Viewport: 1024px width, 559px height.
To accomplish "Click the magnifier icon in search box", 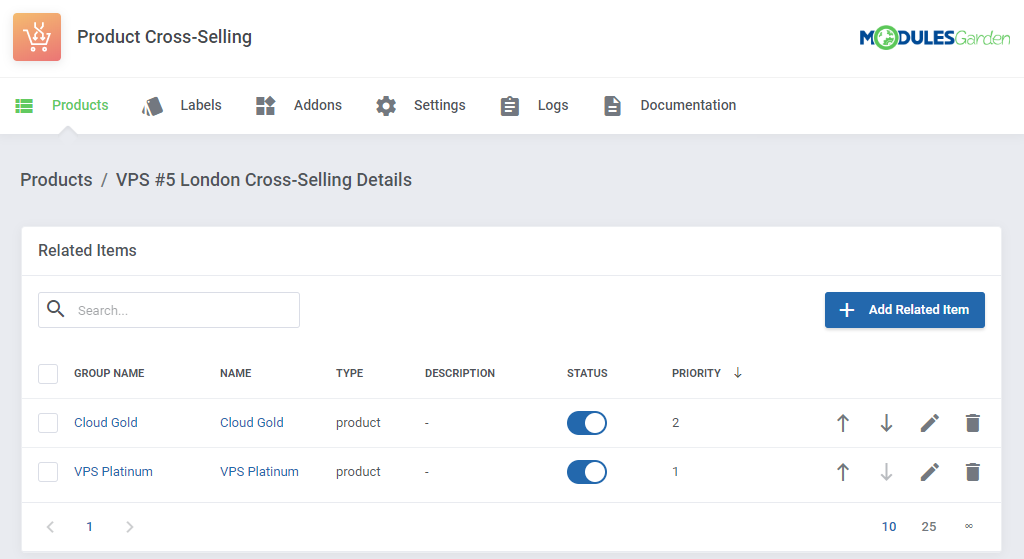I will 56,309.
